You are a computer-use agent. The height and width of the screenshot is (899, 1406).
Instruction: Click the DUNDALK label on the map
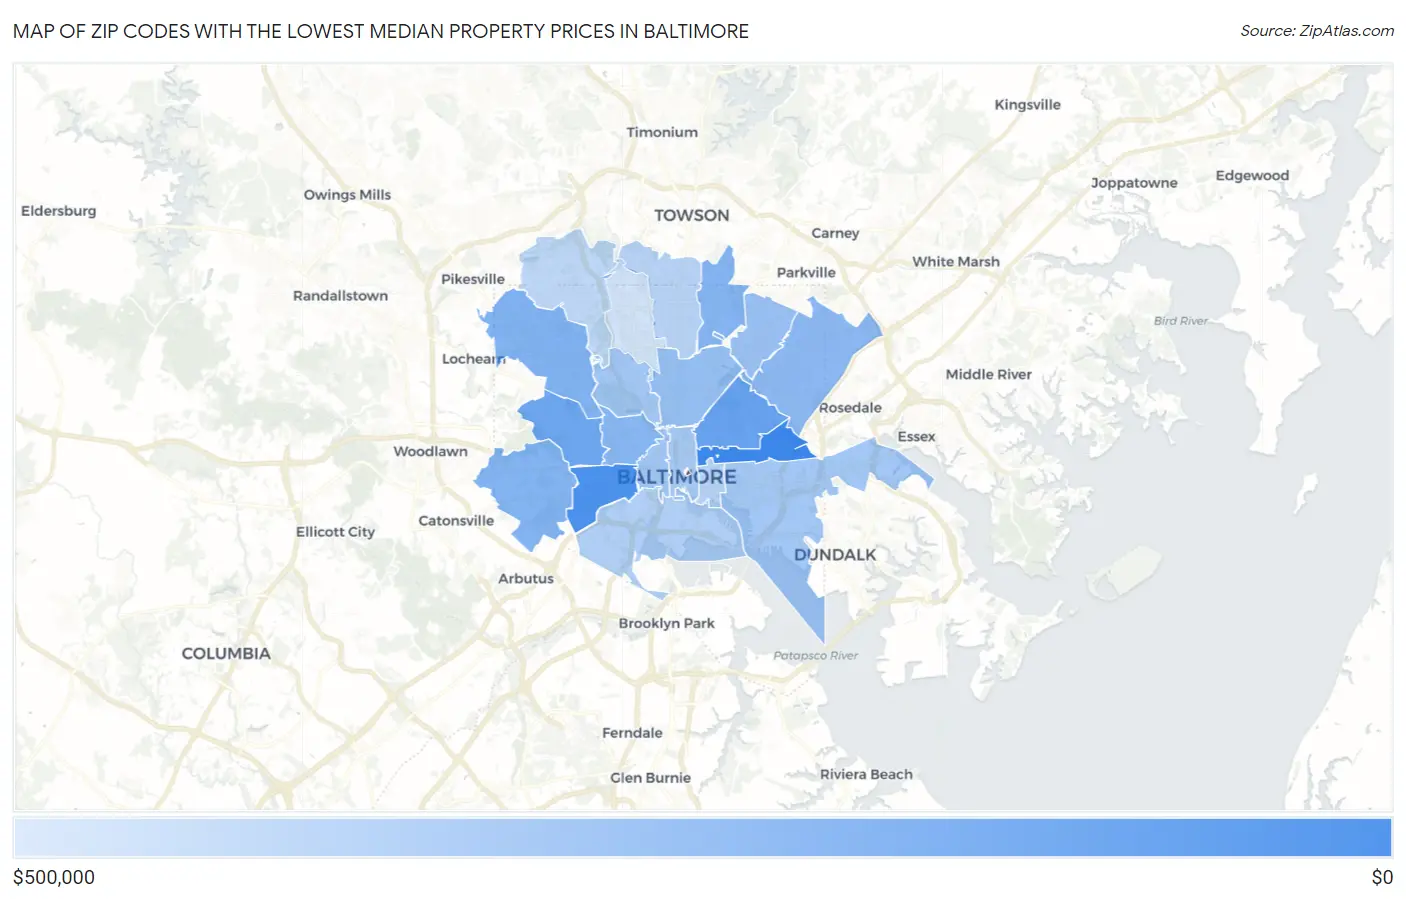(x=834, y=554)
